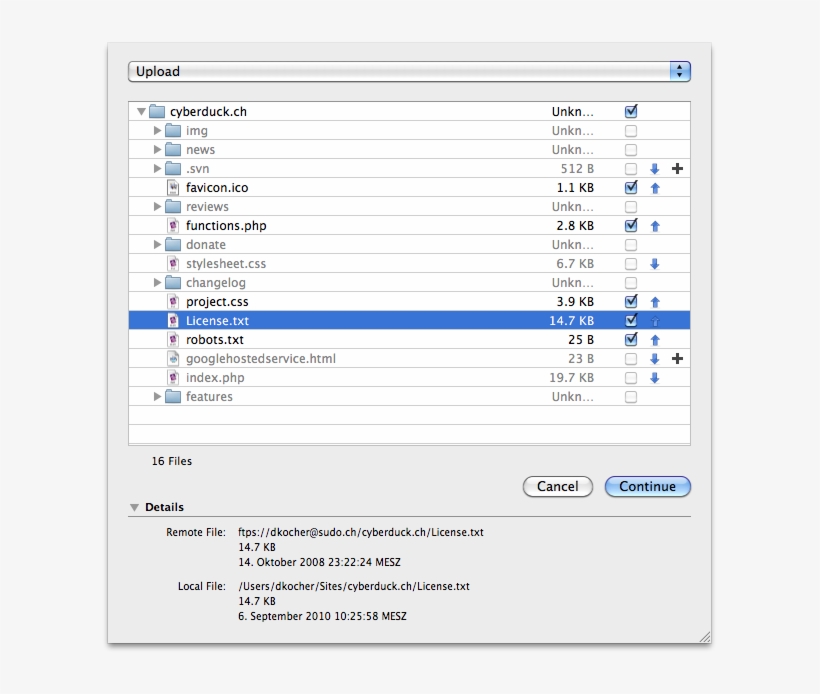Click the plus icon beside .svn folder
Image resolution: width=820 pixels, height=694 pixels.
point(678,168)
